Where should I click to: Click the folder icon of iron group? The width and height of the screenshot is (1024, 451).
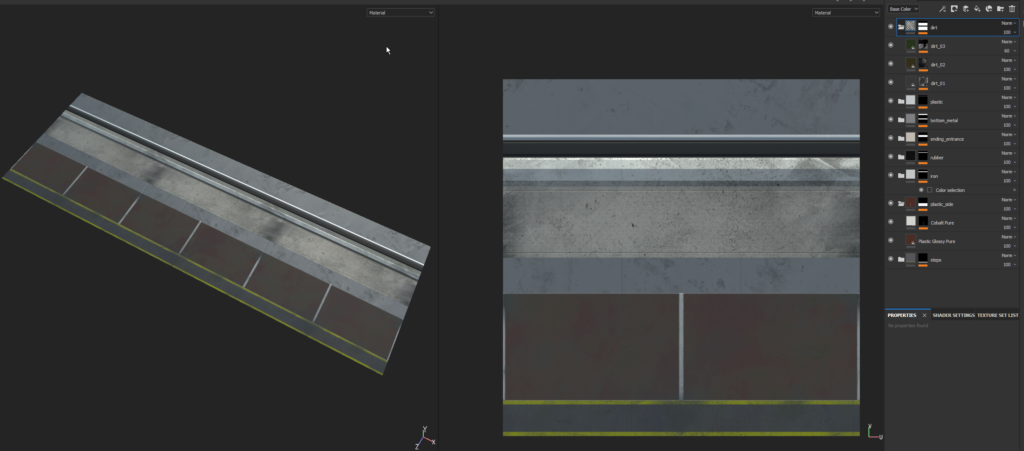901,176
